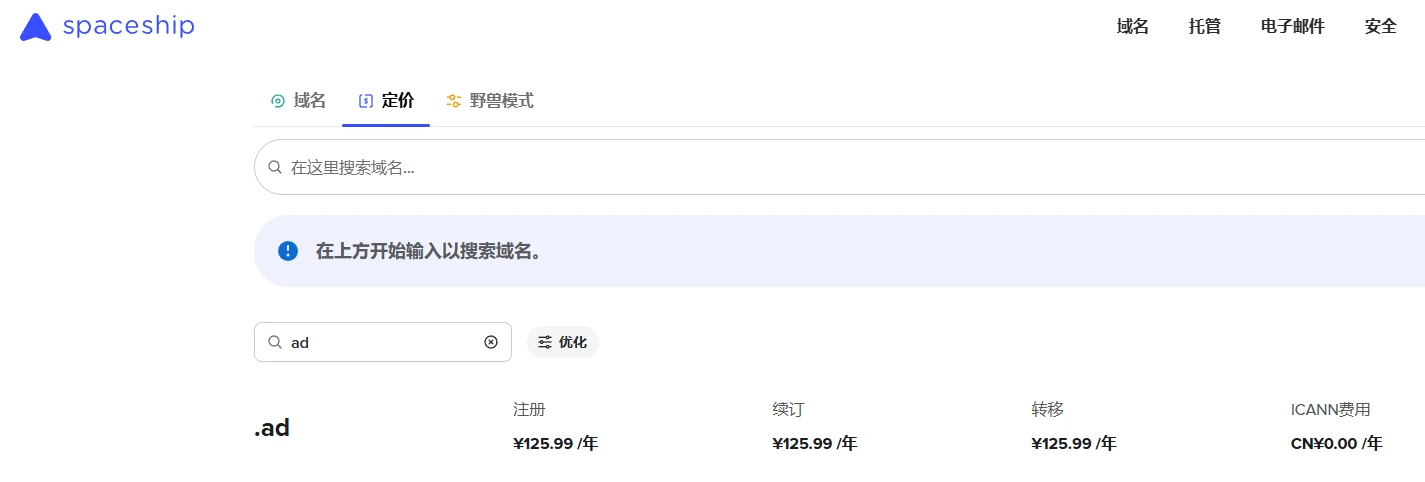Image resolution: width=1425 pixels, height=482 pixels.
Task: Open the 电子邮件 menu in the top navigation
Action: (1293, 27)
